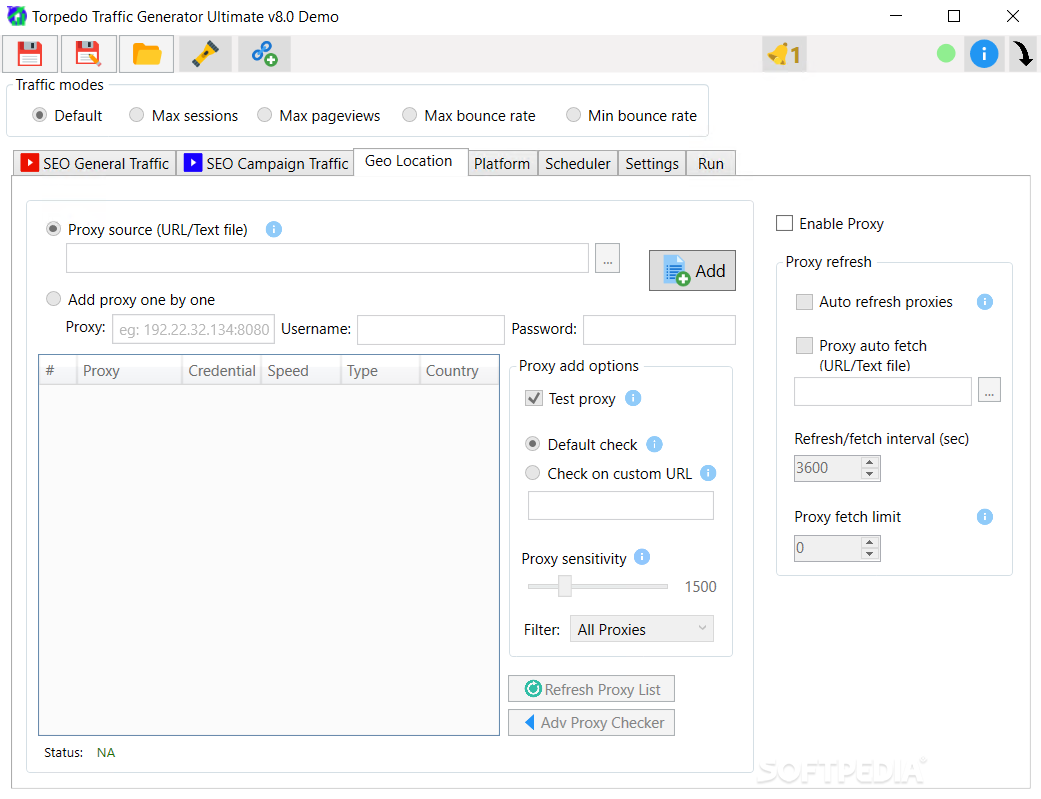Increase Proxy fetch limit value
This screenshot has width=1041, height=799.
(870, 542)
